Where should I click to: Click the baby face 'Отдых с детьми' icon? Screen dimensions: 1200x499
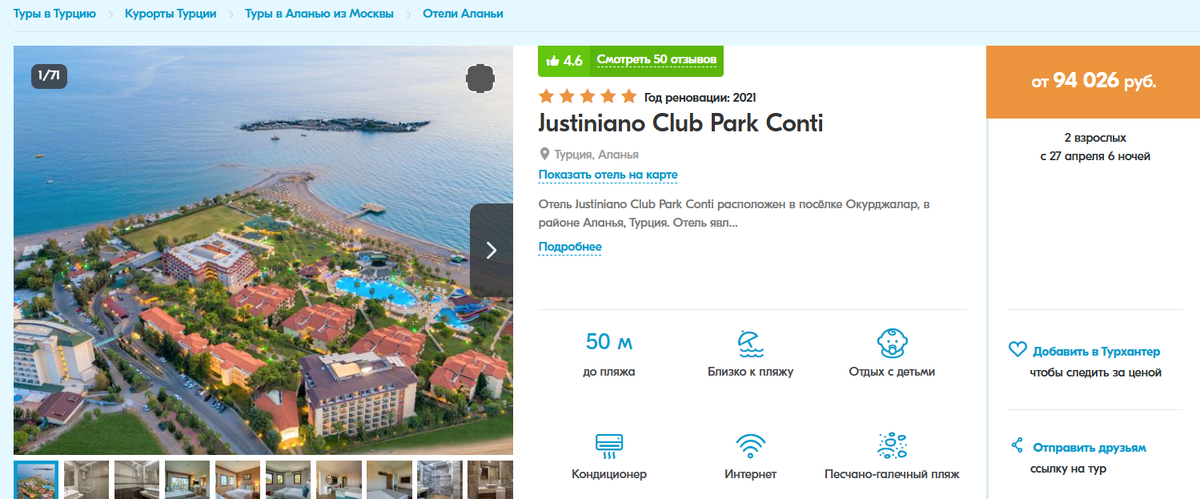pos(891,343)
